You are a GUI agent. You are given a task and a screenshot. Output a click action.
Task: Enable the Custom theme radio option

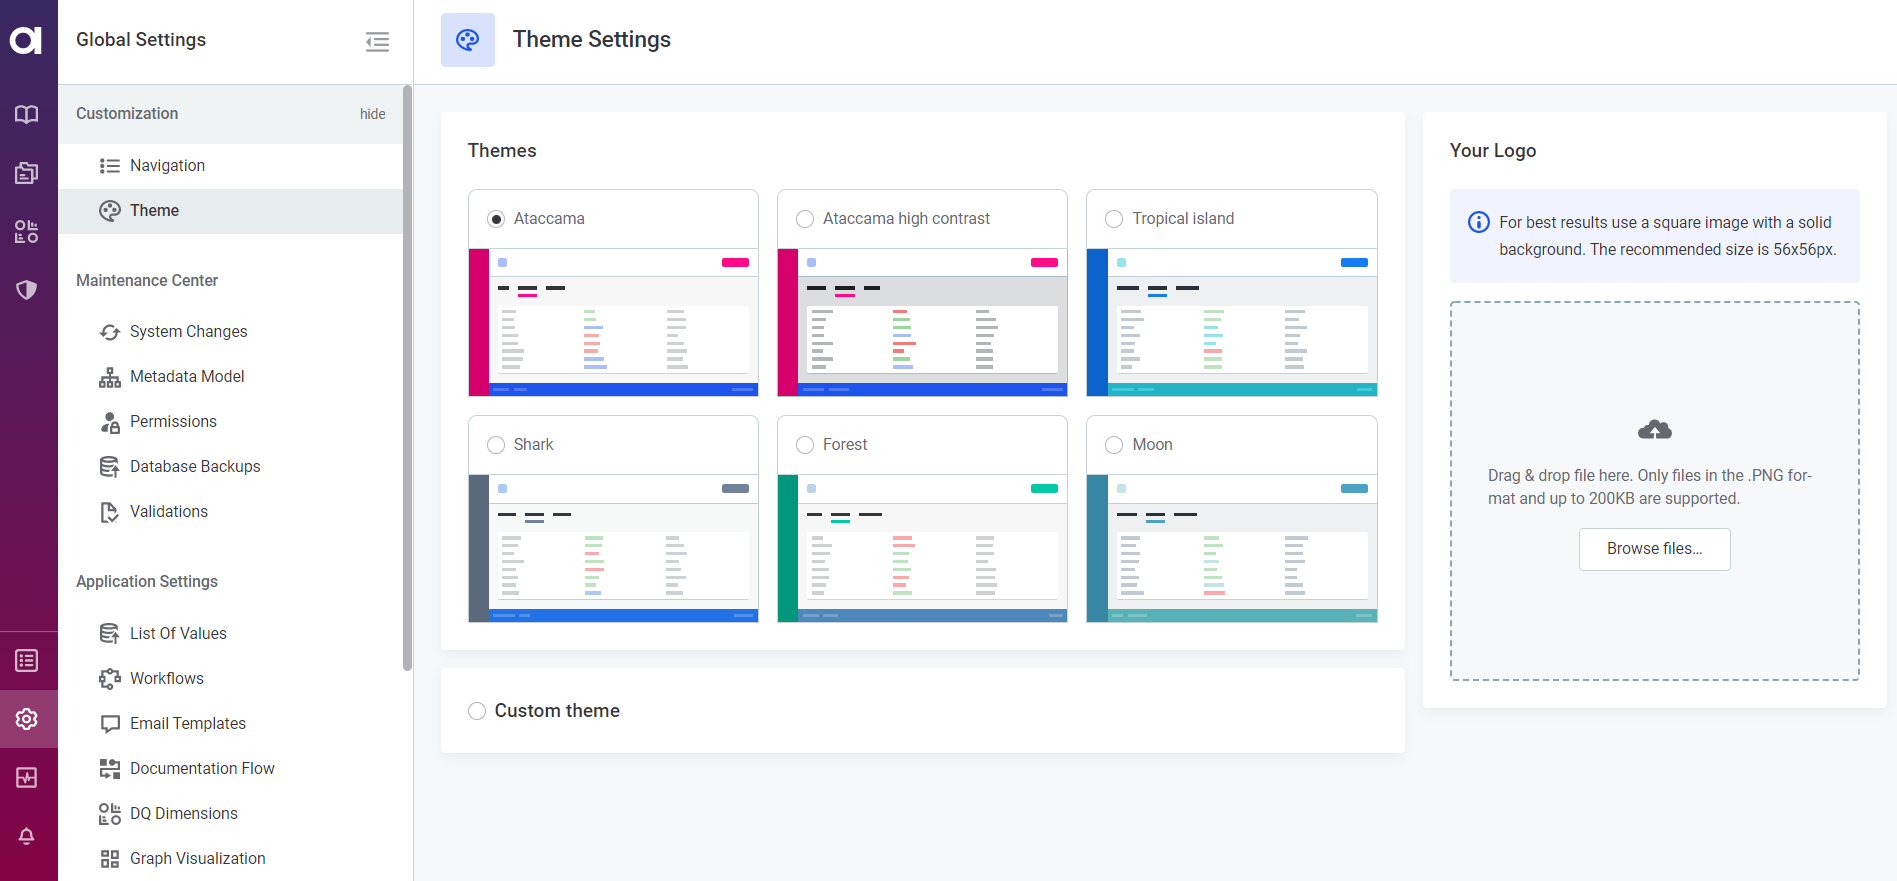(x=477, y=711)
